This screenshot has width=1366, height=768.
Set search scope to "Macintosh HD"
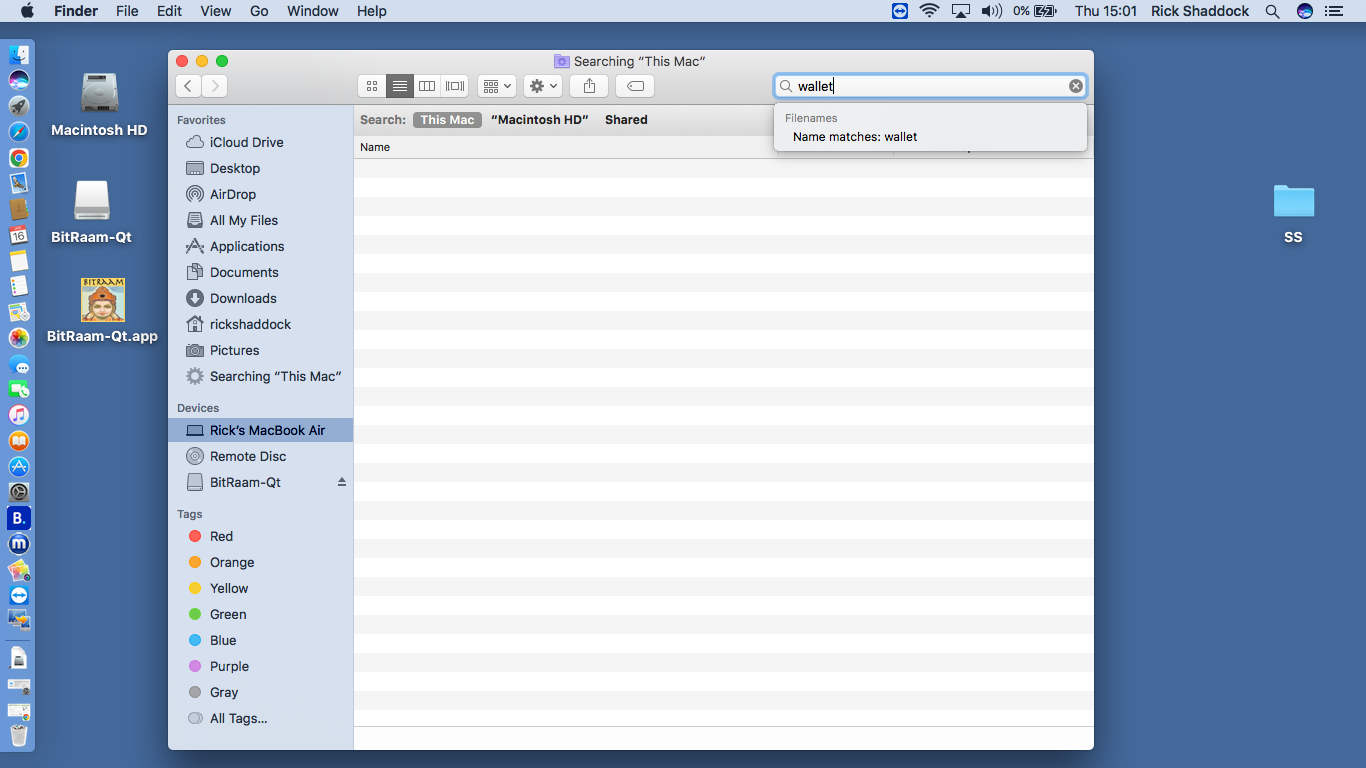[x=539, y=120]
